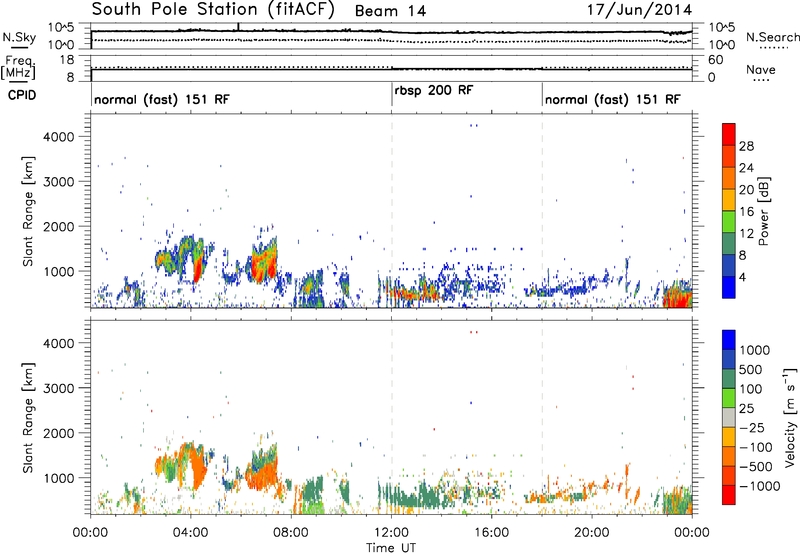Click the 'South Pole Station (fitACF)' title
This screenshot has width=800, height=554.
click(x=213, y=10)
